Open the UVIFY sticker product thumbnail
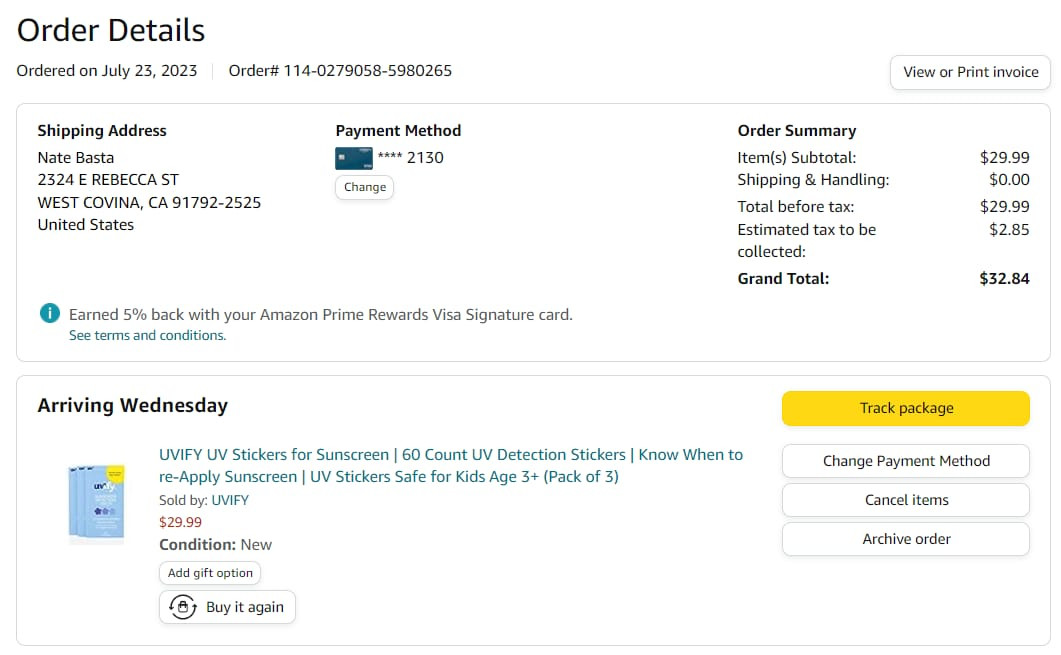The image size is (1061, 655). pyautogui.click(x=95, y=503)
